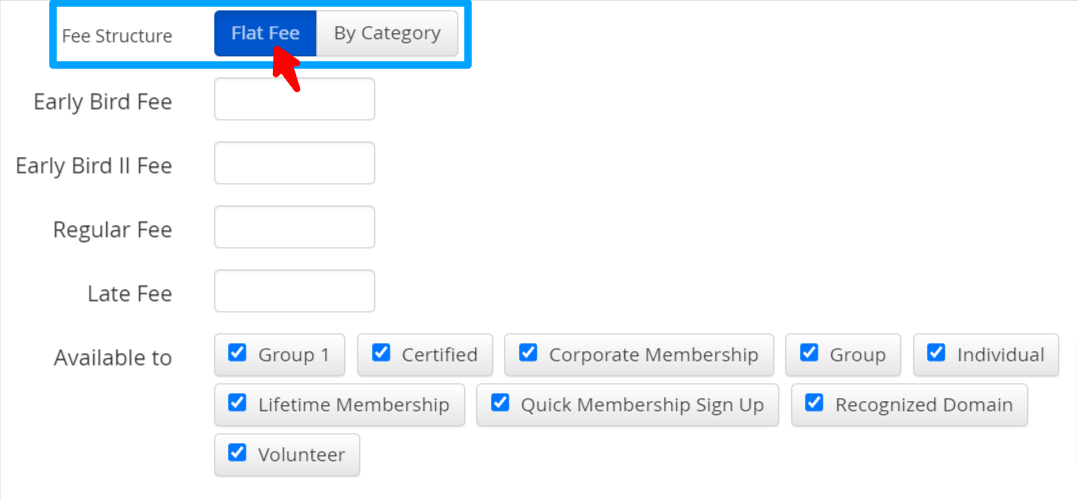Viewport: 1078px width, 500px height.
Task: Disable Quick Membership Sign Up checkbox
Action: pyautogui.click(x=500, y=403)
